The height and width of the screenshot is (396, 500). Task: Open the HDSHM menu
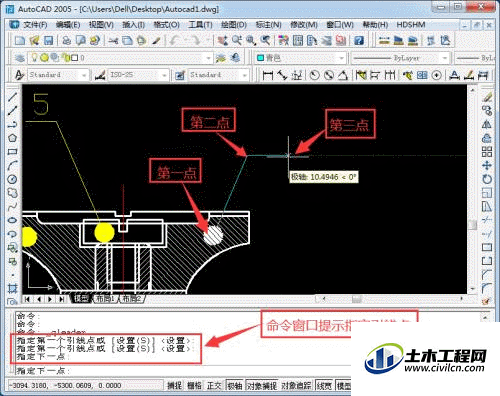click(x=411, y=25)
